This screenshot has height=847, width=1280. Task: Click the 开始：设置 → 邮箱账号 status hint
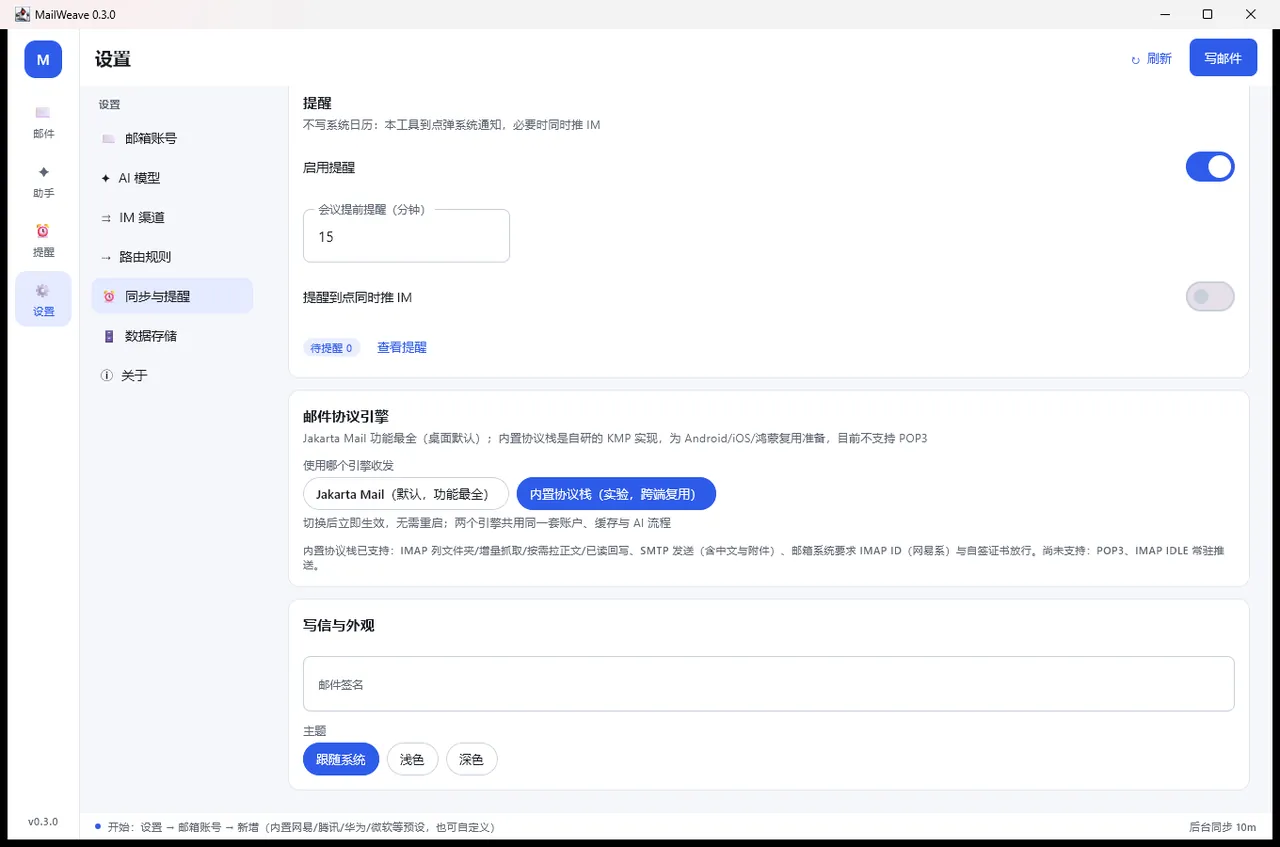coord(301,827)
